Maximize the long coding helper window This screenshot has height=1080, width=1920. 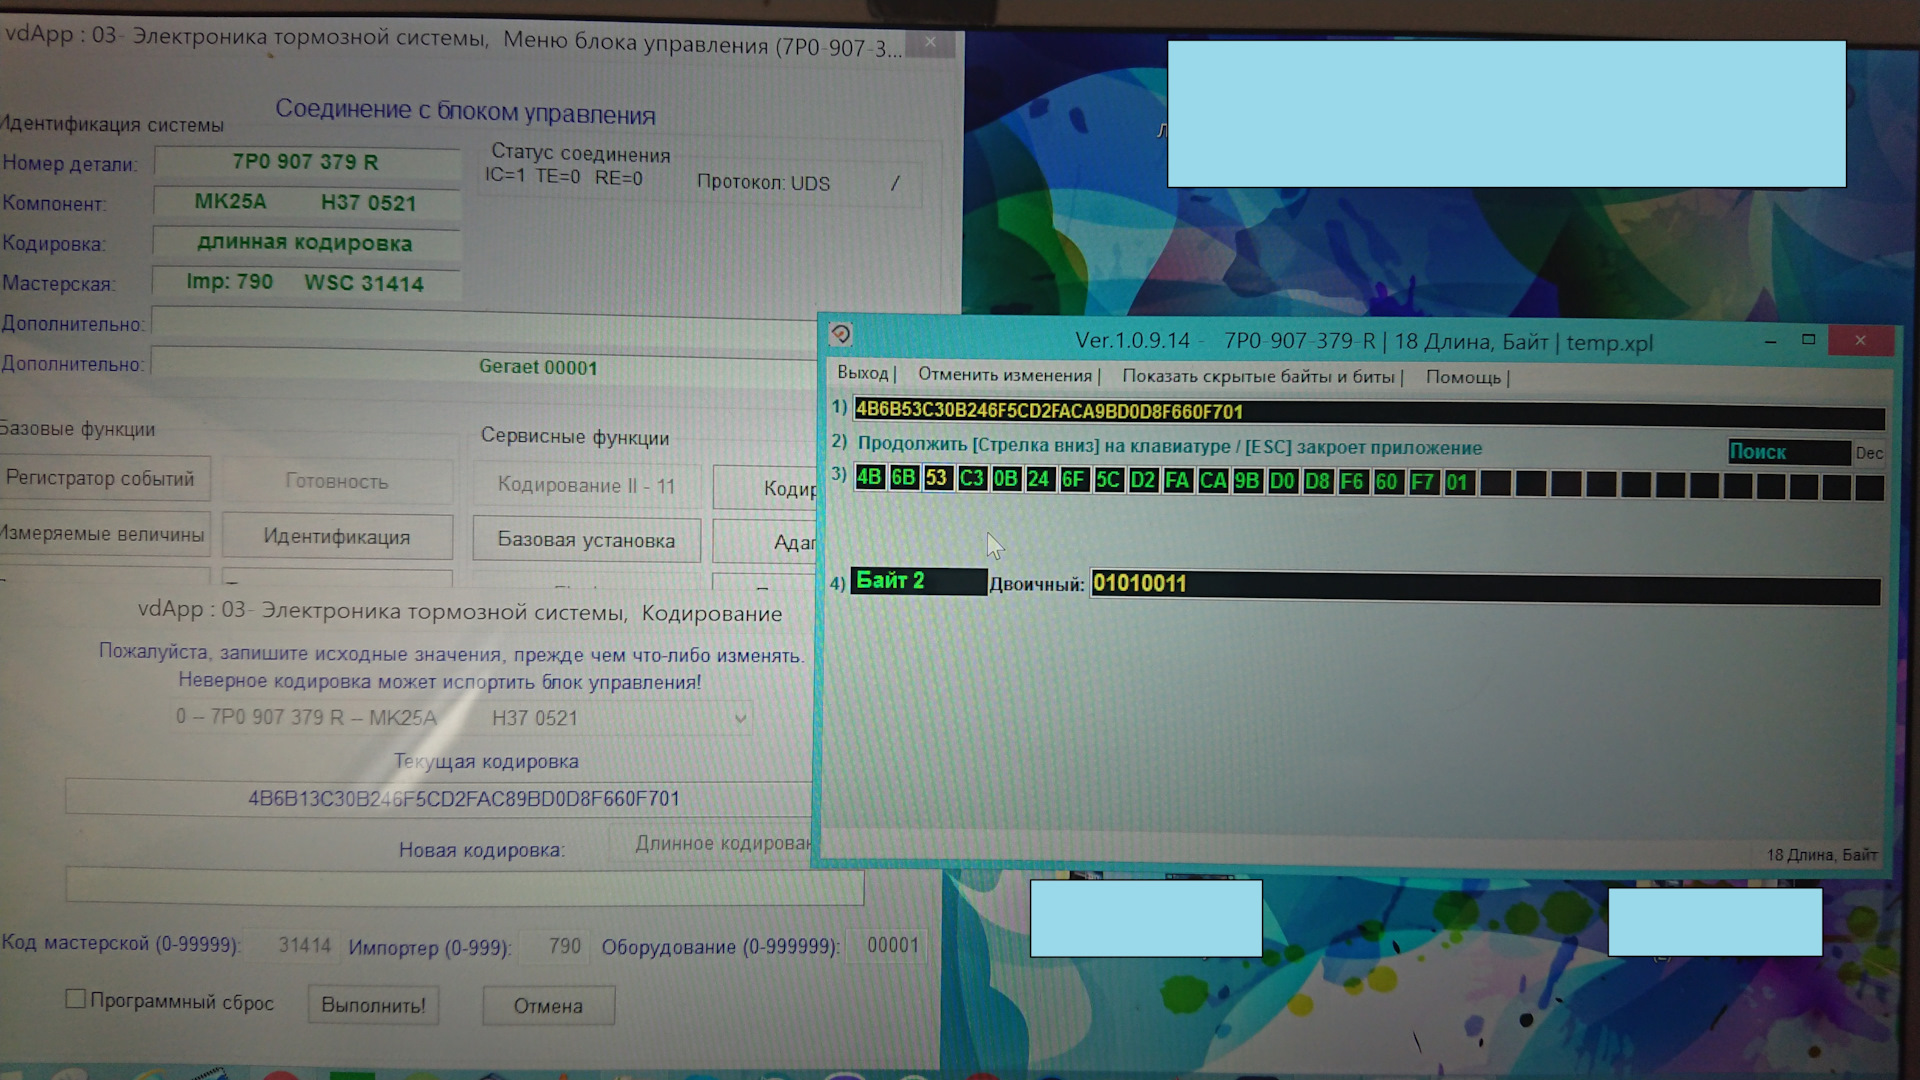pyautogui.click(x=1808, y=340)
